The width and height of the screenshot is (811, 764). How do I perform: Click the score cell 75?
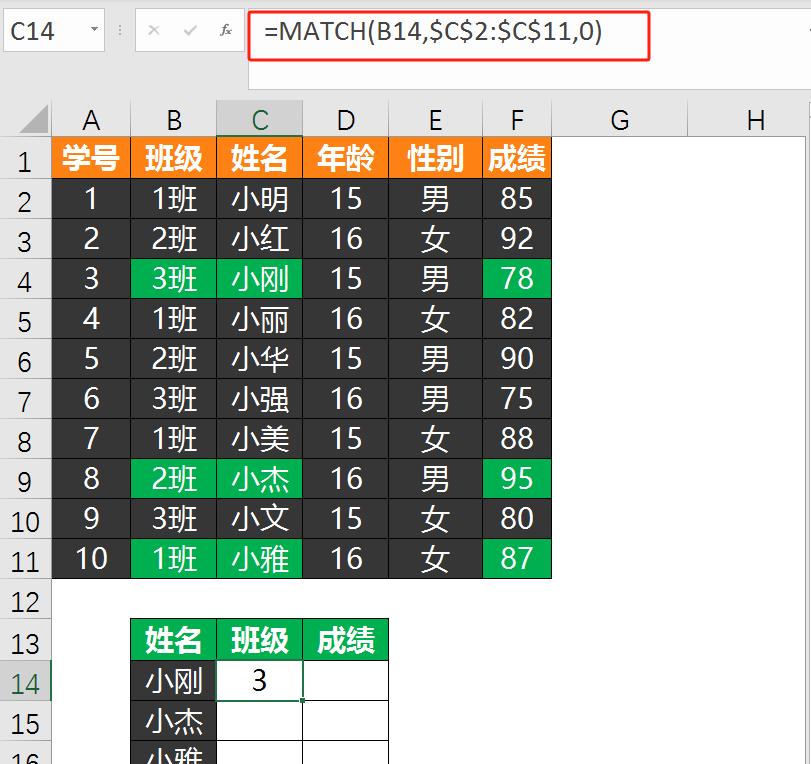[517, 399]
